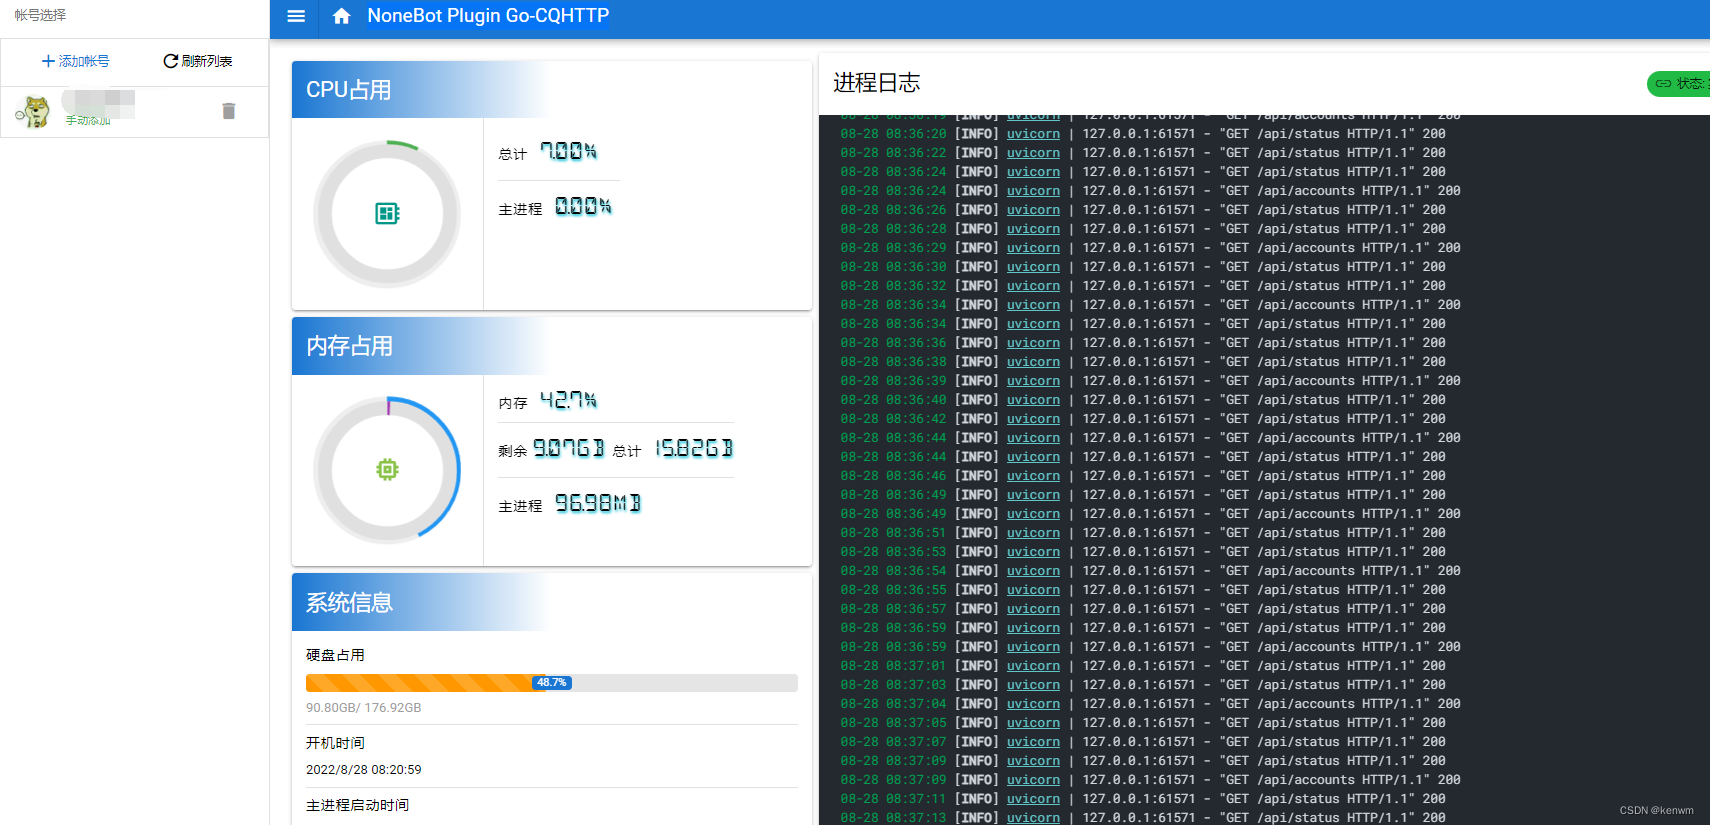Open uvicorn link in 08:36:39 log line

pyautogui.click(x=1033, y=381)
